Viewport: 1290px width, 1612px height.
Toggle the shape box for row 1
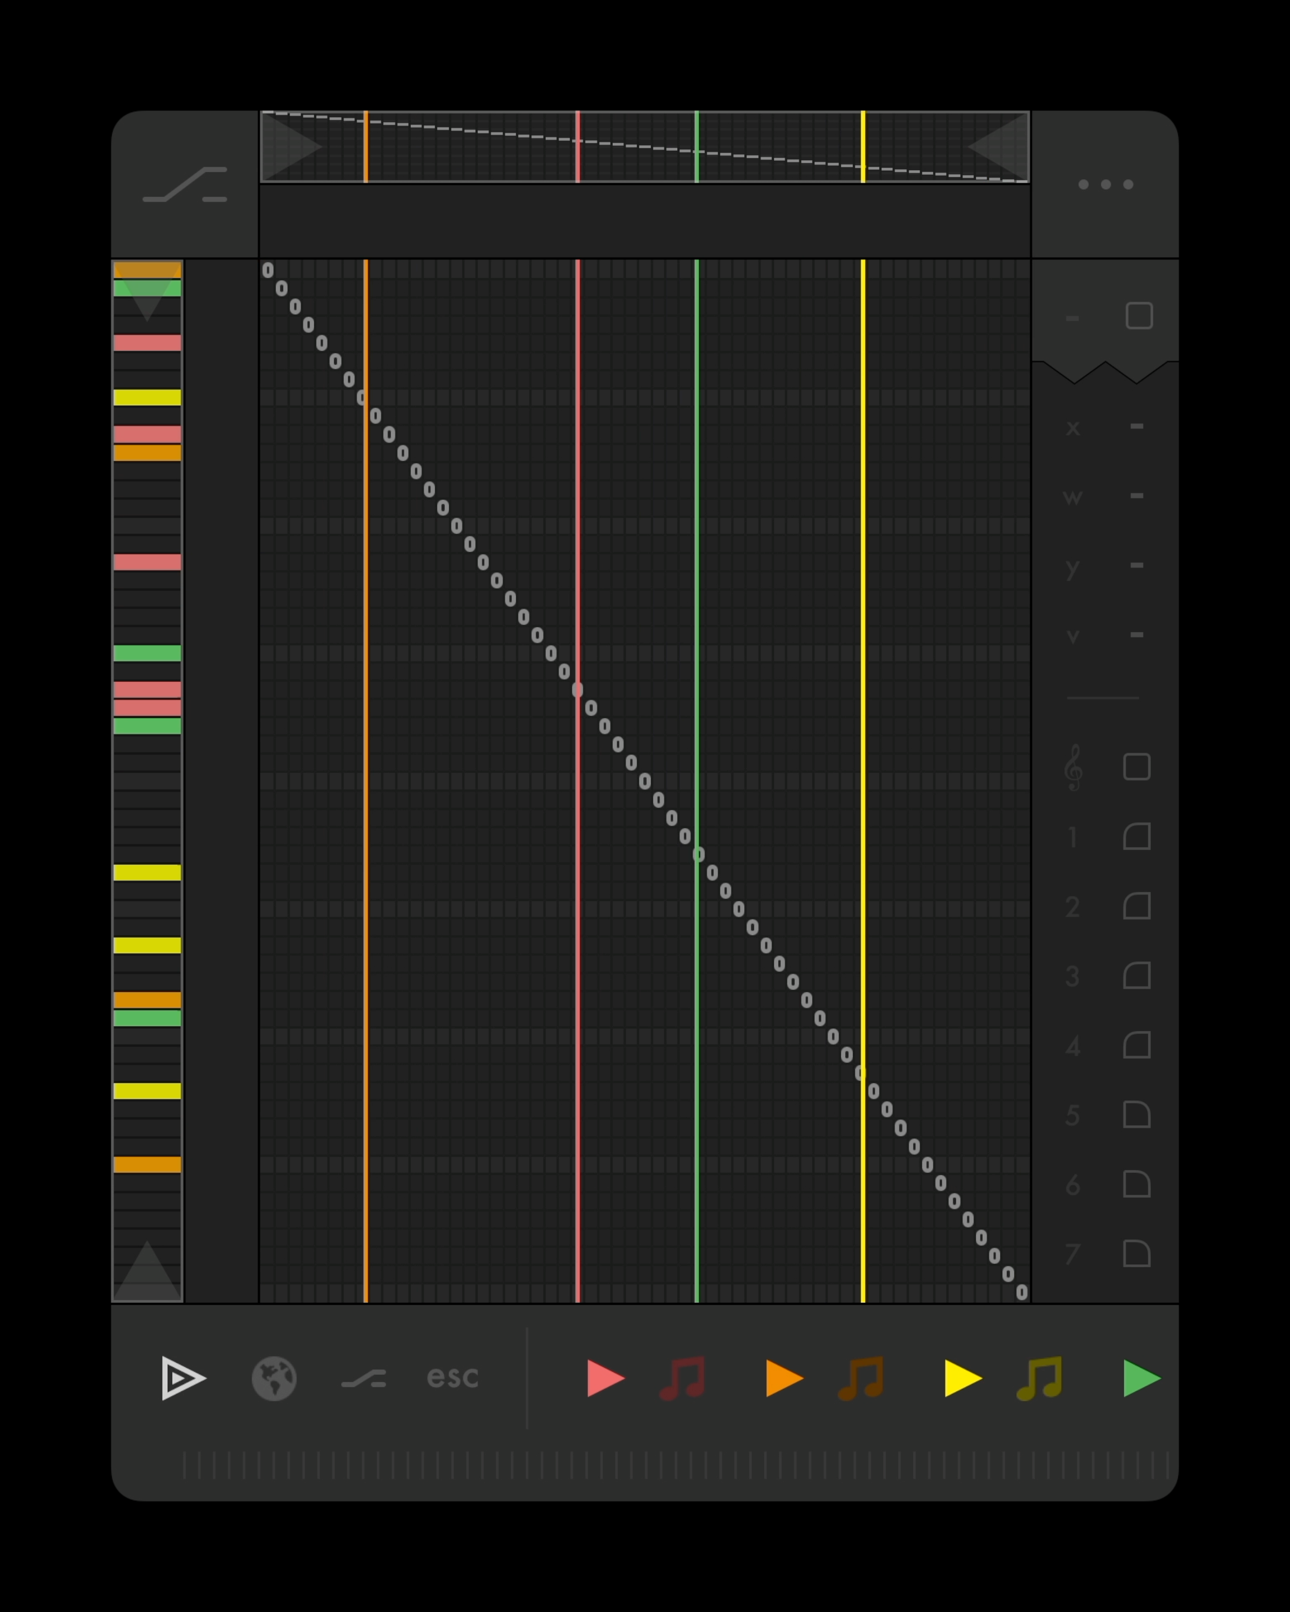[1137, 837]
